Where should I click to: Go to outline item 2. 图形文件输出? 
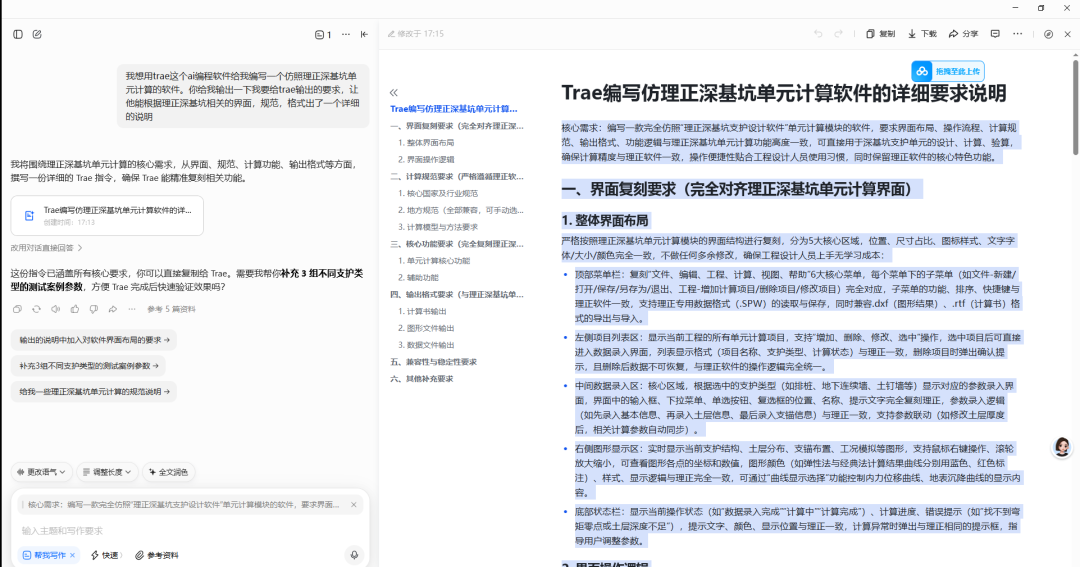click(426, 328)
